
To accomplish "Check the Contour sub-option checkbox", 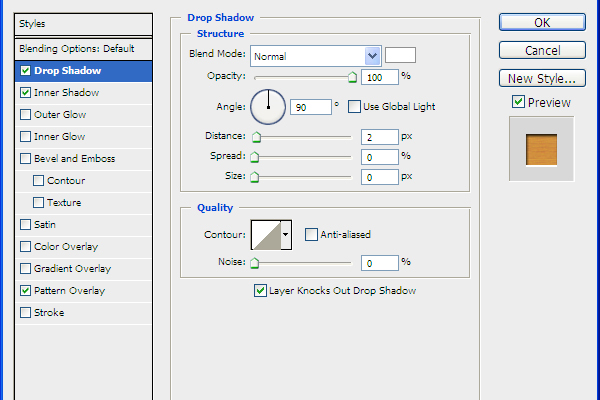I will pos(38,181).
